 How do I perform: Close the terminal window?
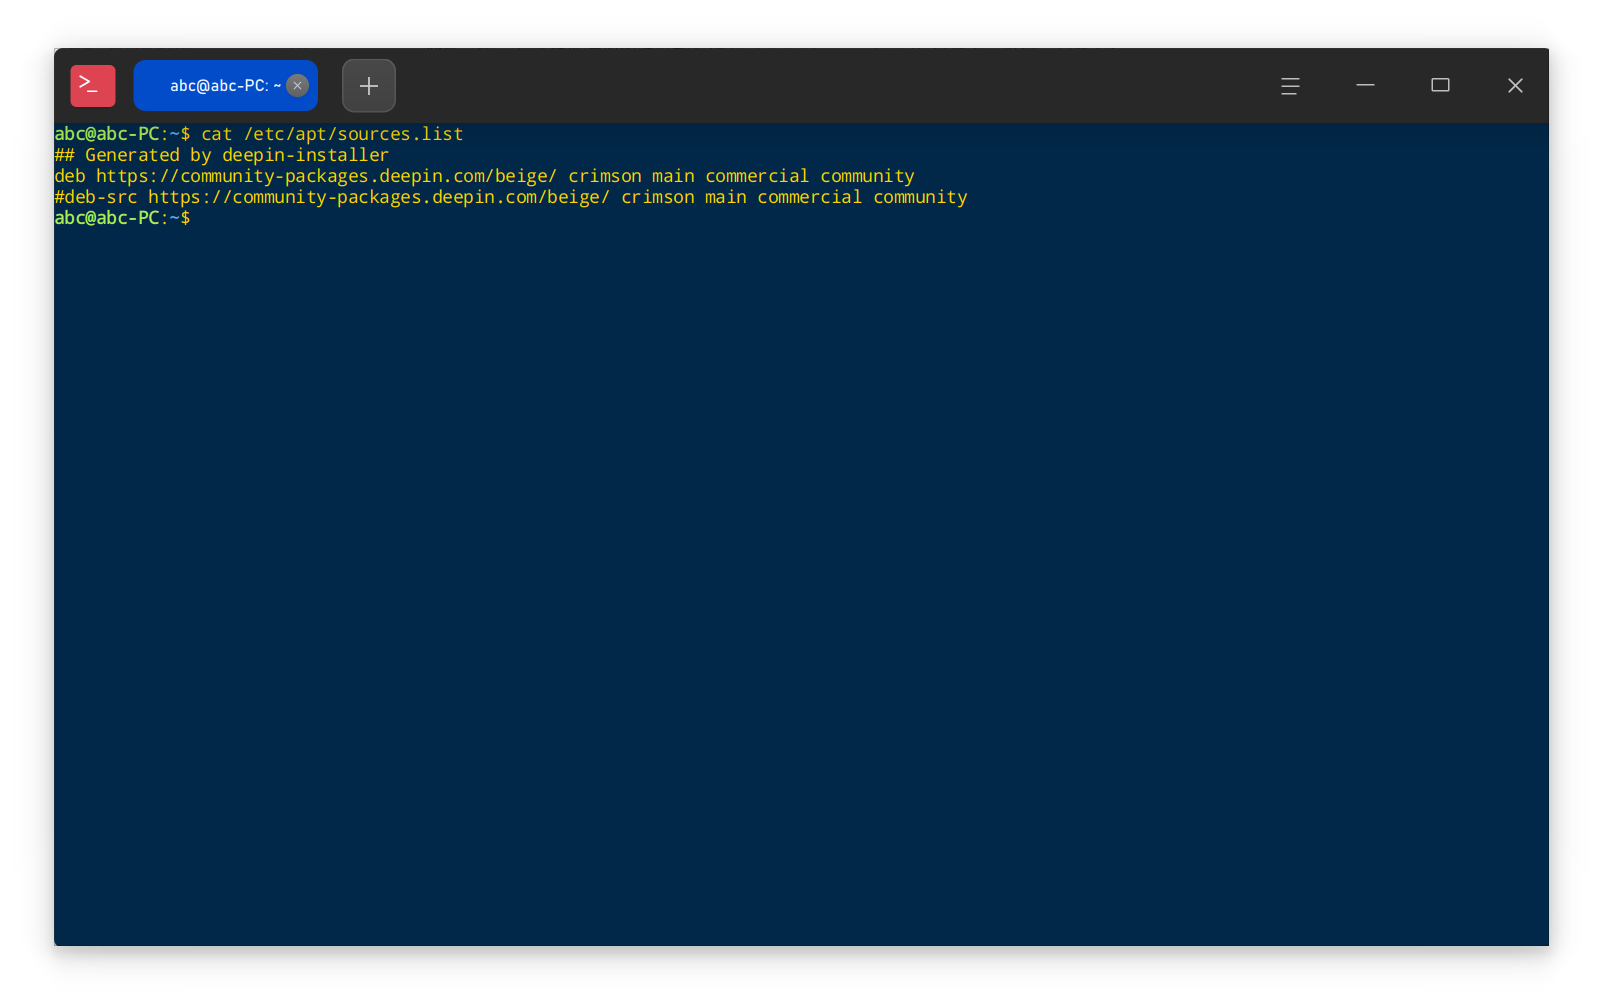pyautogui.click(x=1515, y=86)
